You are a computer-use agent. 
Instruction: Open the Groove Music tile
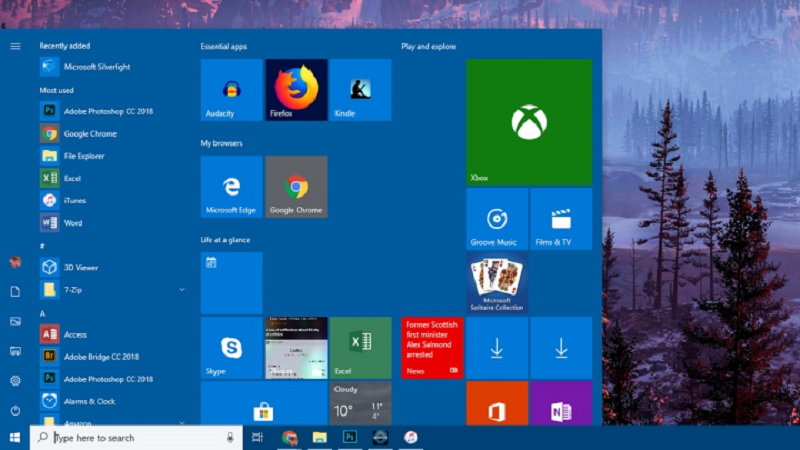click(x=497, y=219)
